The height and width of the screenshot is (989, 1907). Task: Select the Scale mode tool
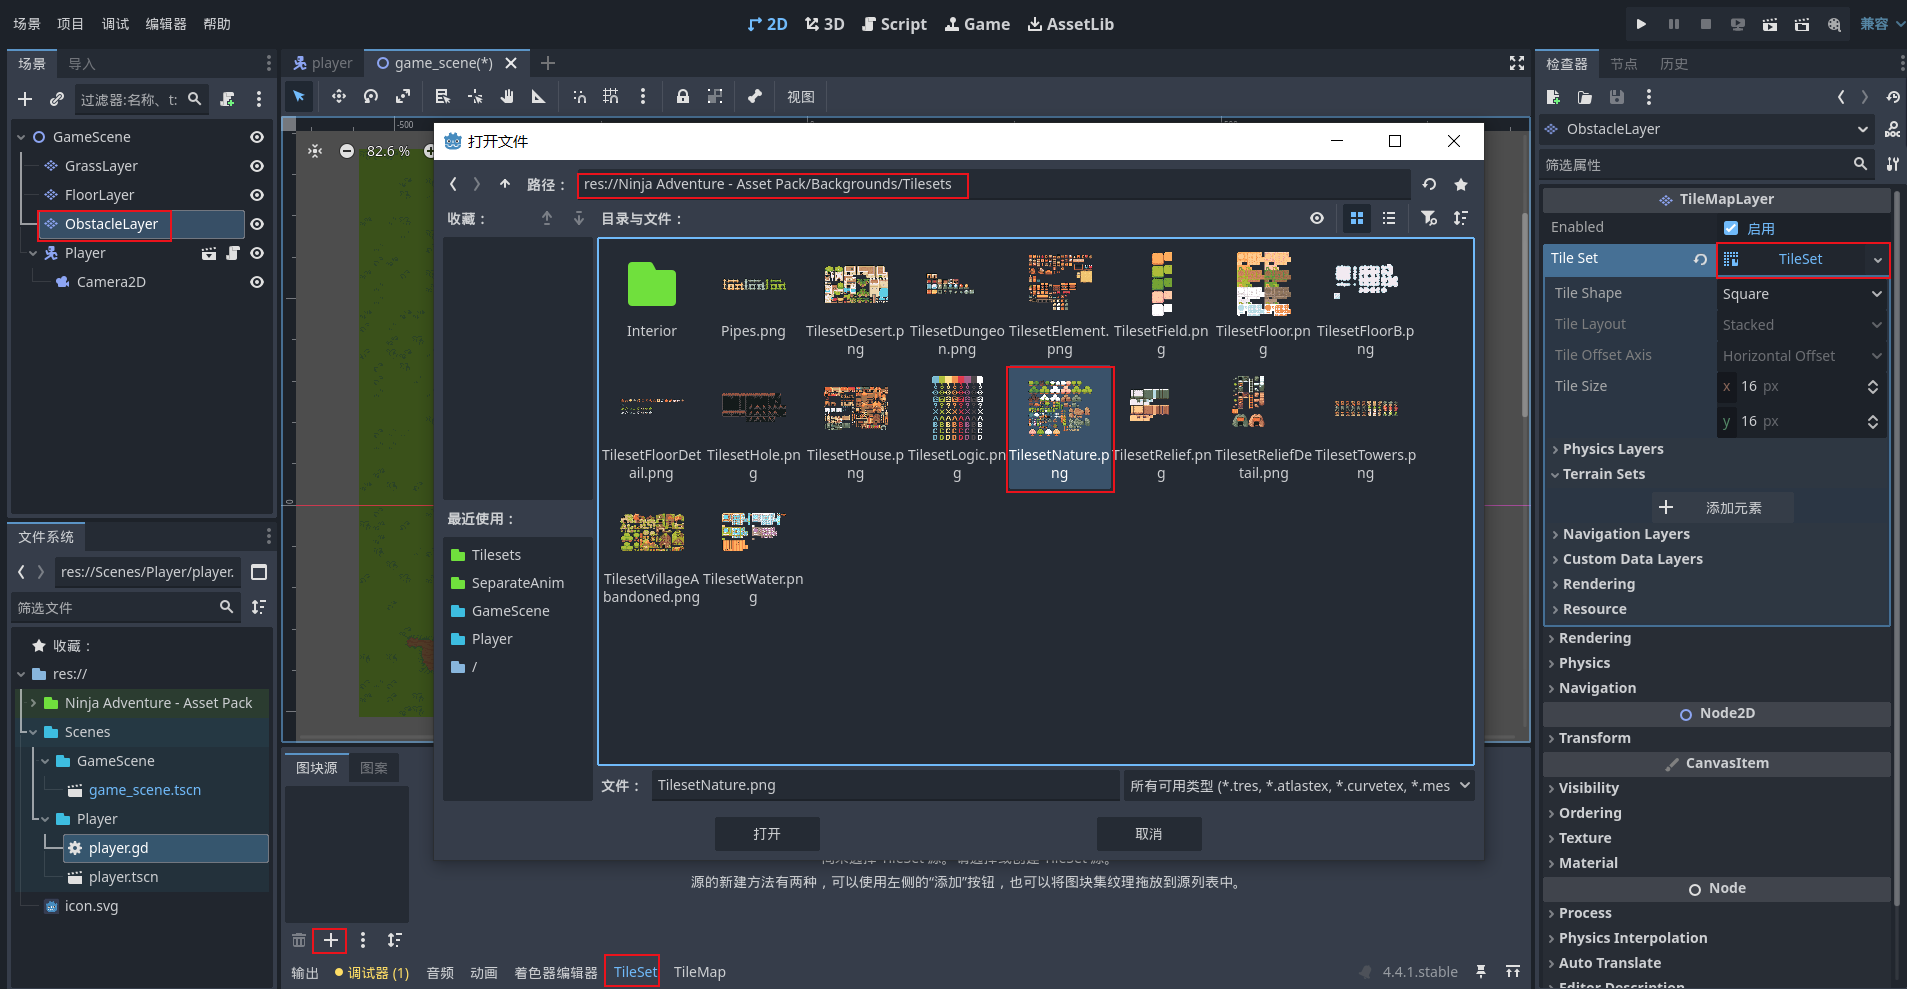[x=403, y=96]
